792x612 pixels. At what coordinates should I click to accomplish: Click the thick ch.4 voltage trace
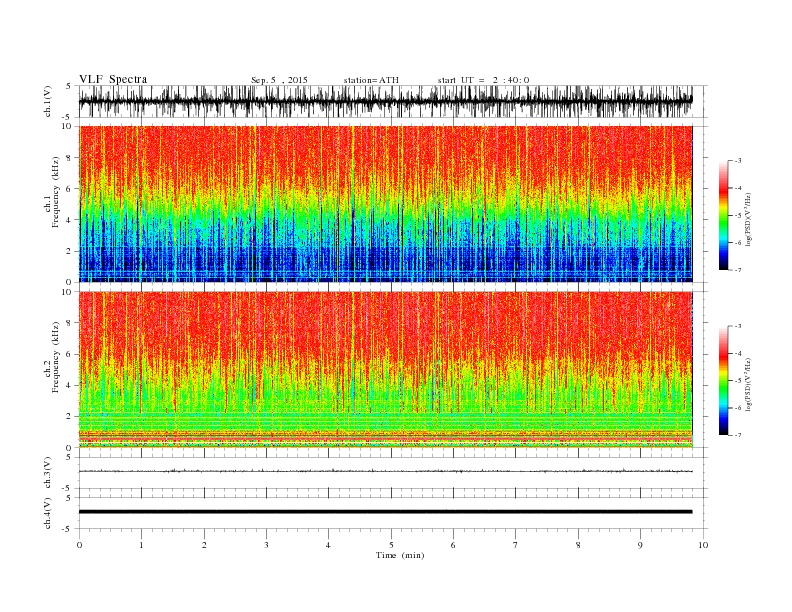point(385,512)
